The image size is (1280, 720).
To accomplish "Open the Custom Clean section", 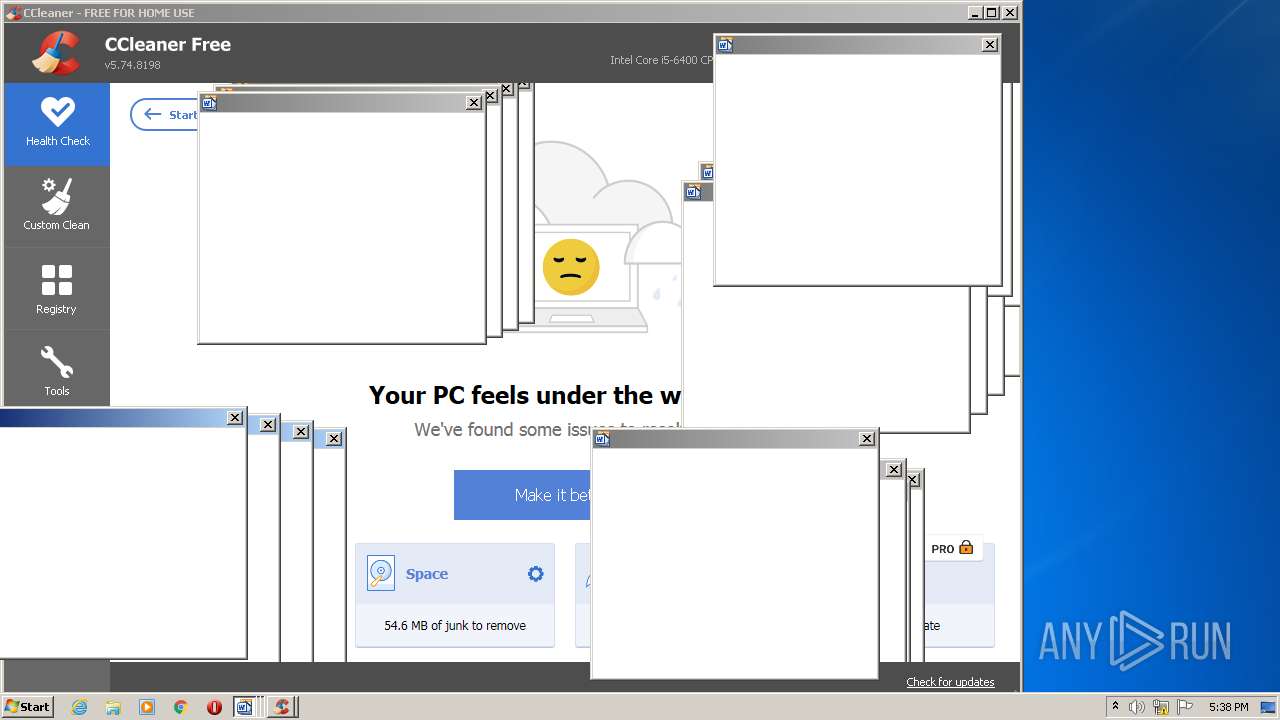I will tap(57, 206).
